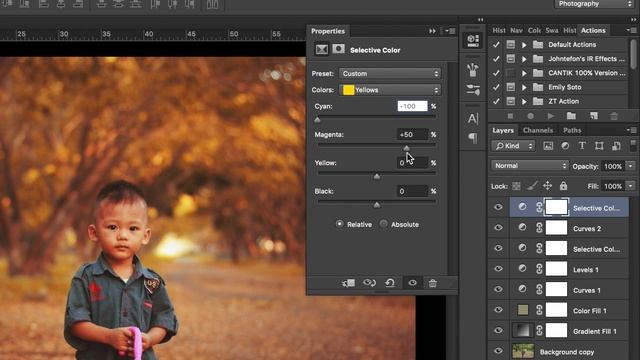Image resolution: width=640 pixels, height=360 pixels.
Task: Click the layer mask icon in Properties
Action: [338, 49]
